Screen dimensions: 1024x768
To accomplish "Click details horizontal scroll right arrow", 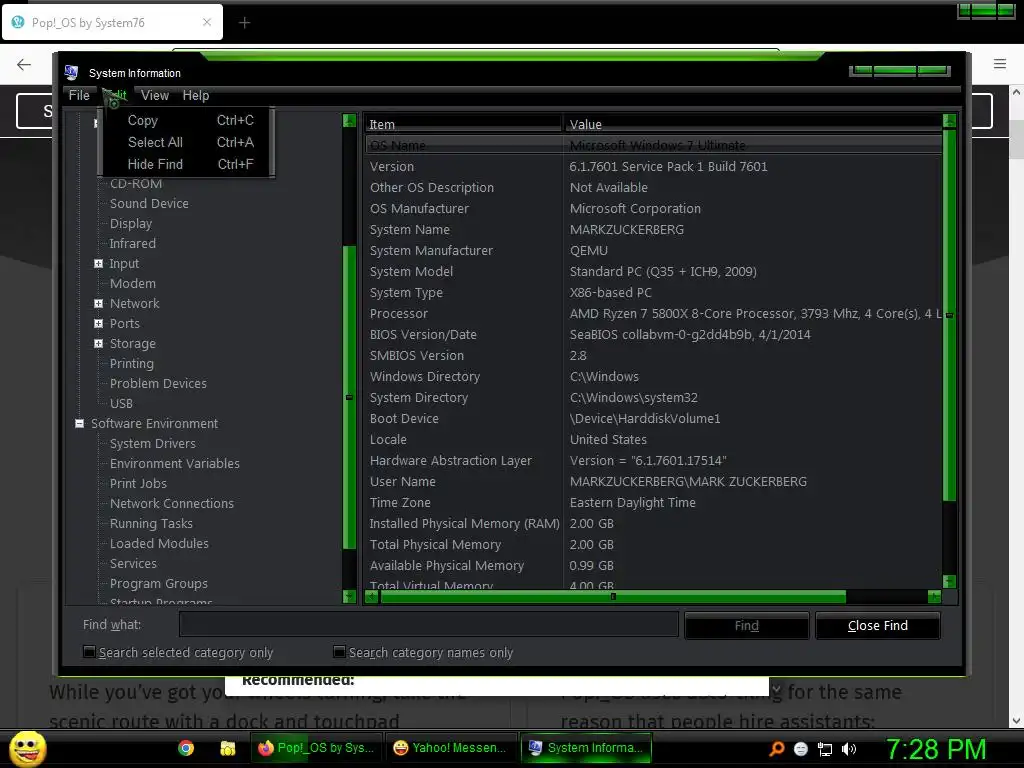I will click(935, 596).
